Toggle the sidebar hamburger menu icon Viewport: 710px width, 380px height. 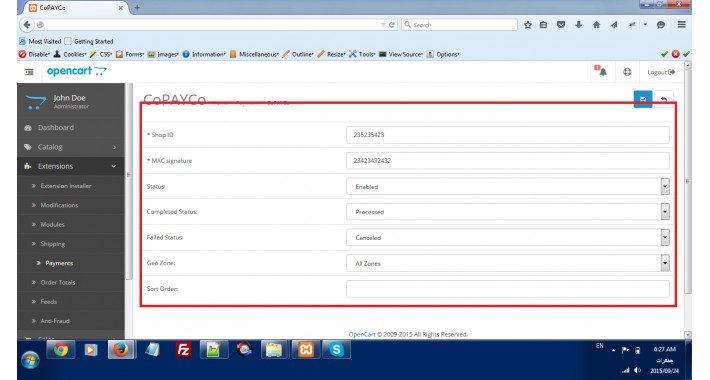pyautogui.click(x=29, y=72)
